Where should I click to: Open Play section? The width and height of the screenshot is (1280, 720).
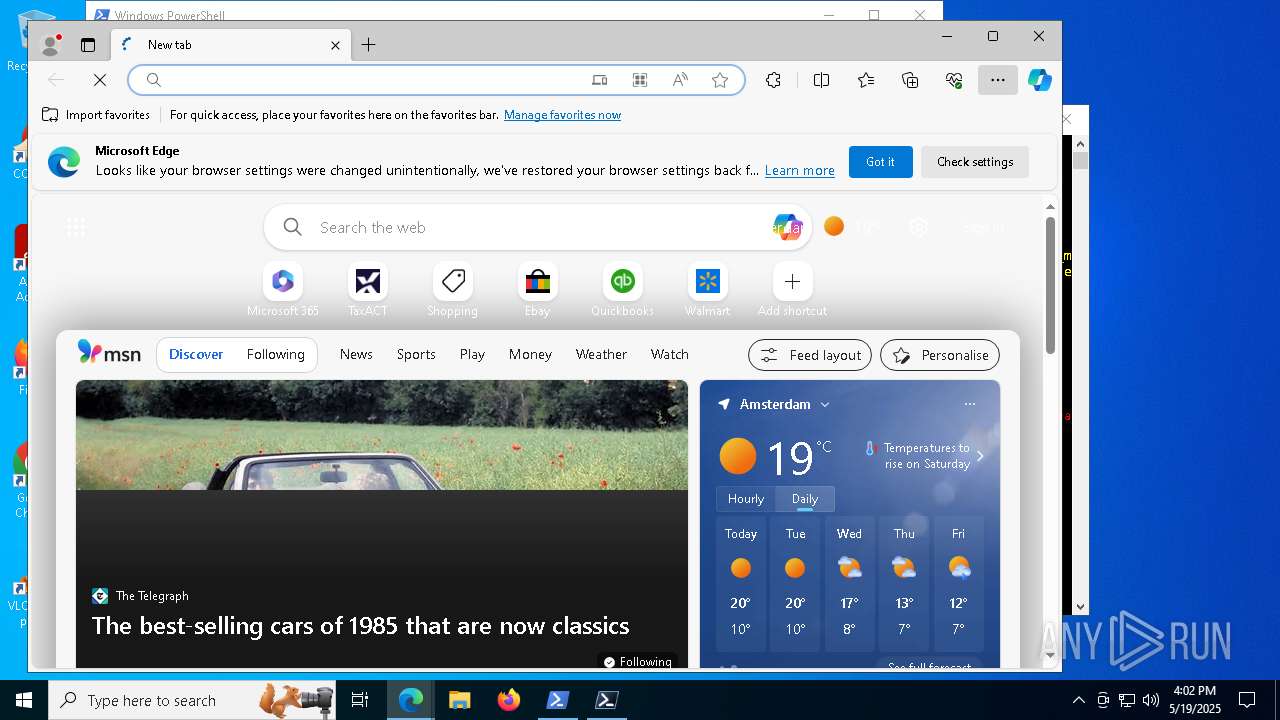(472, 354)
